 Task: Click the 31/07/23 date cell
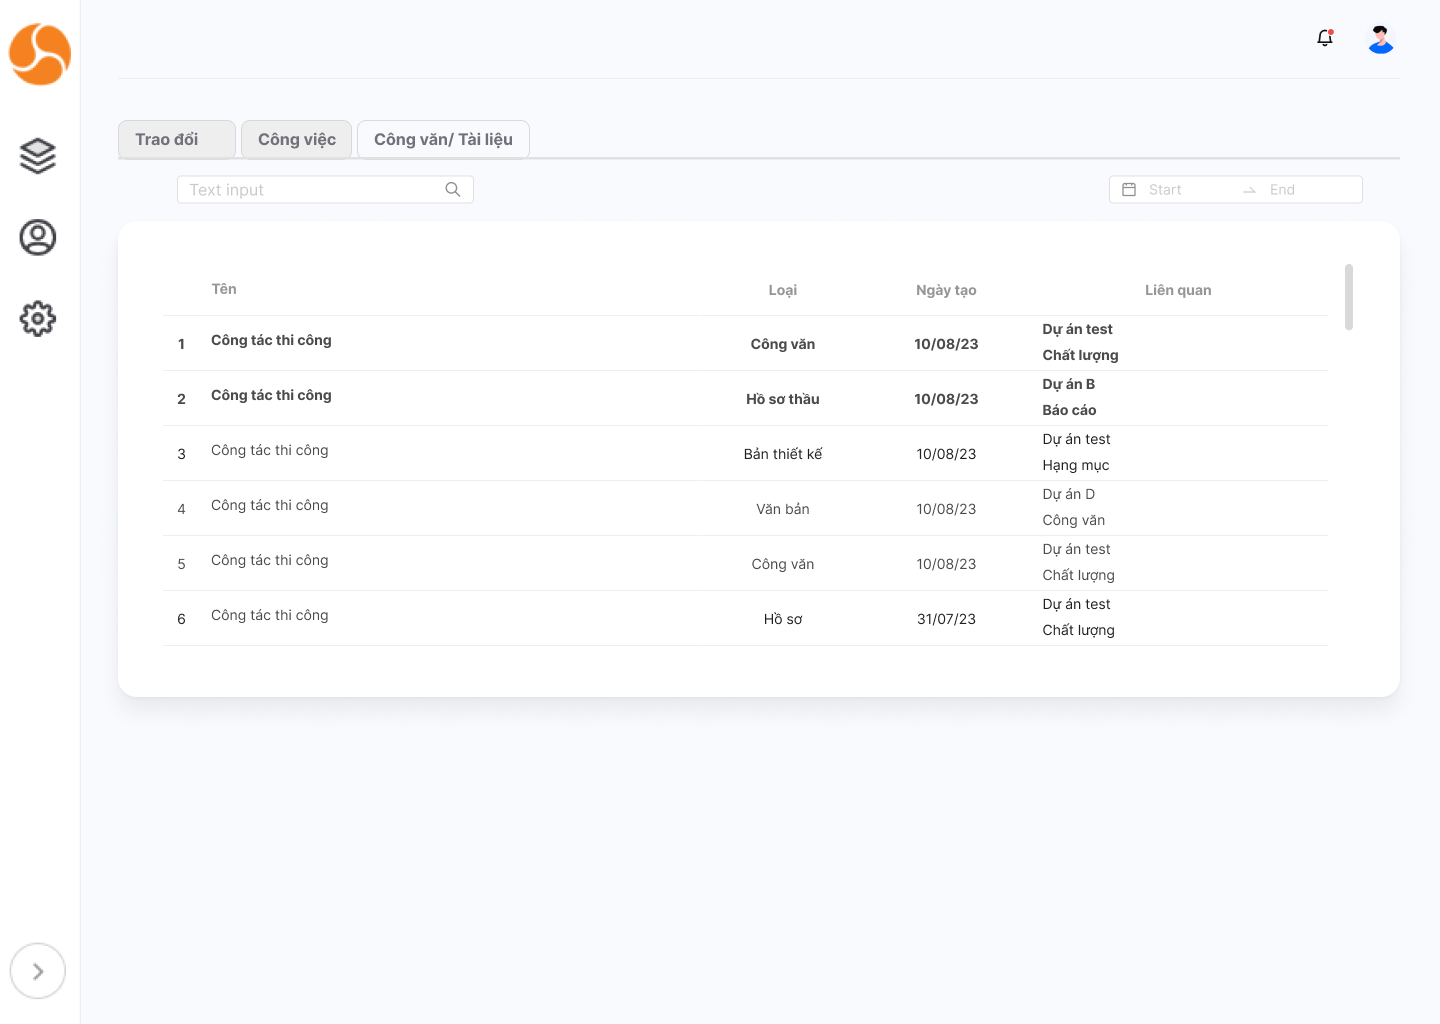pos(946,619)
